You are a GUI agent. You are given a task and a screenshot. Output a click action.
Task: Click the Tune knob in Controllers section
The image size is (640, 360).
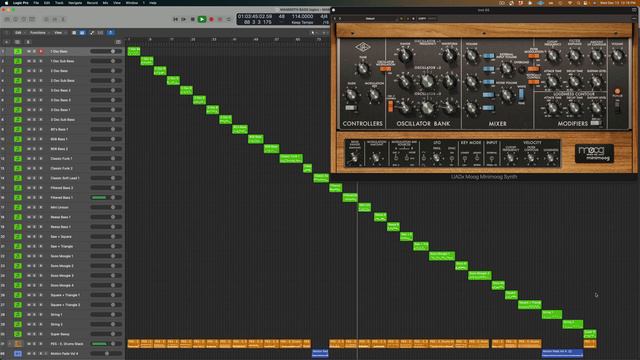click(362, 69)
